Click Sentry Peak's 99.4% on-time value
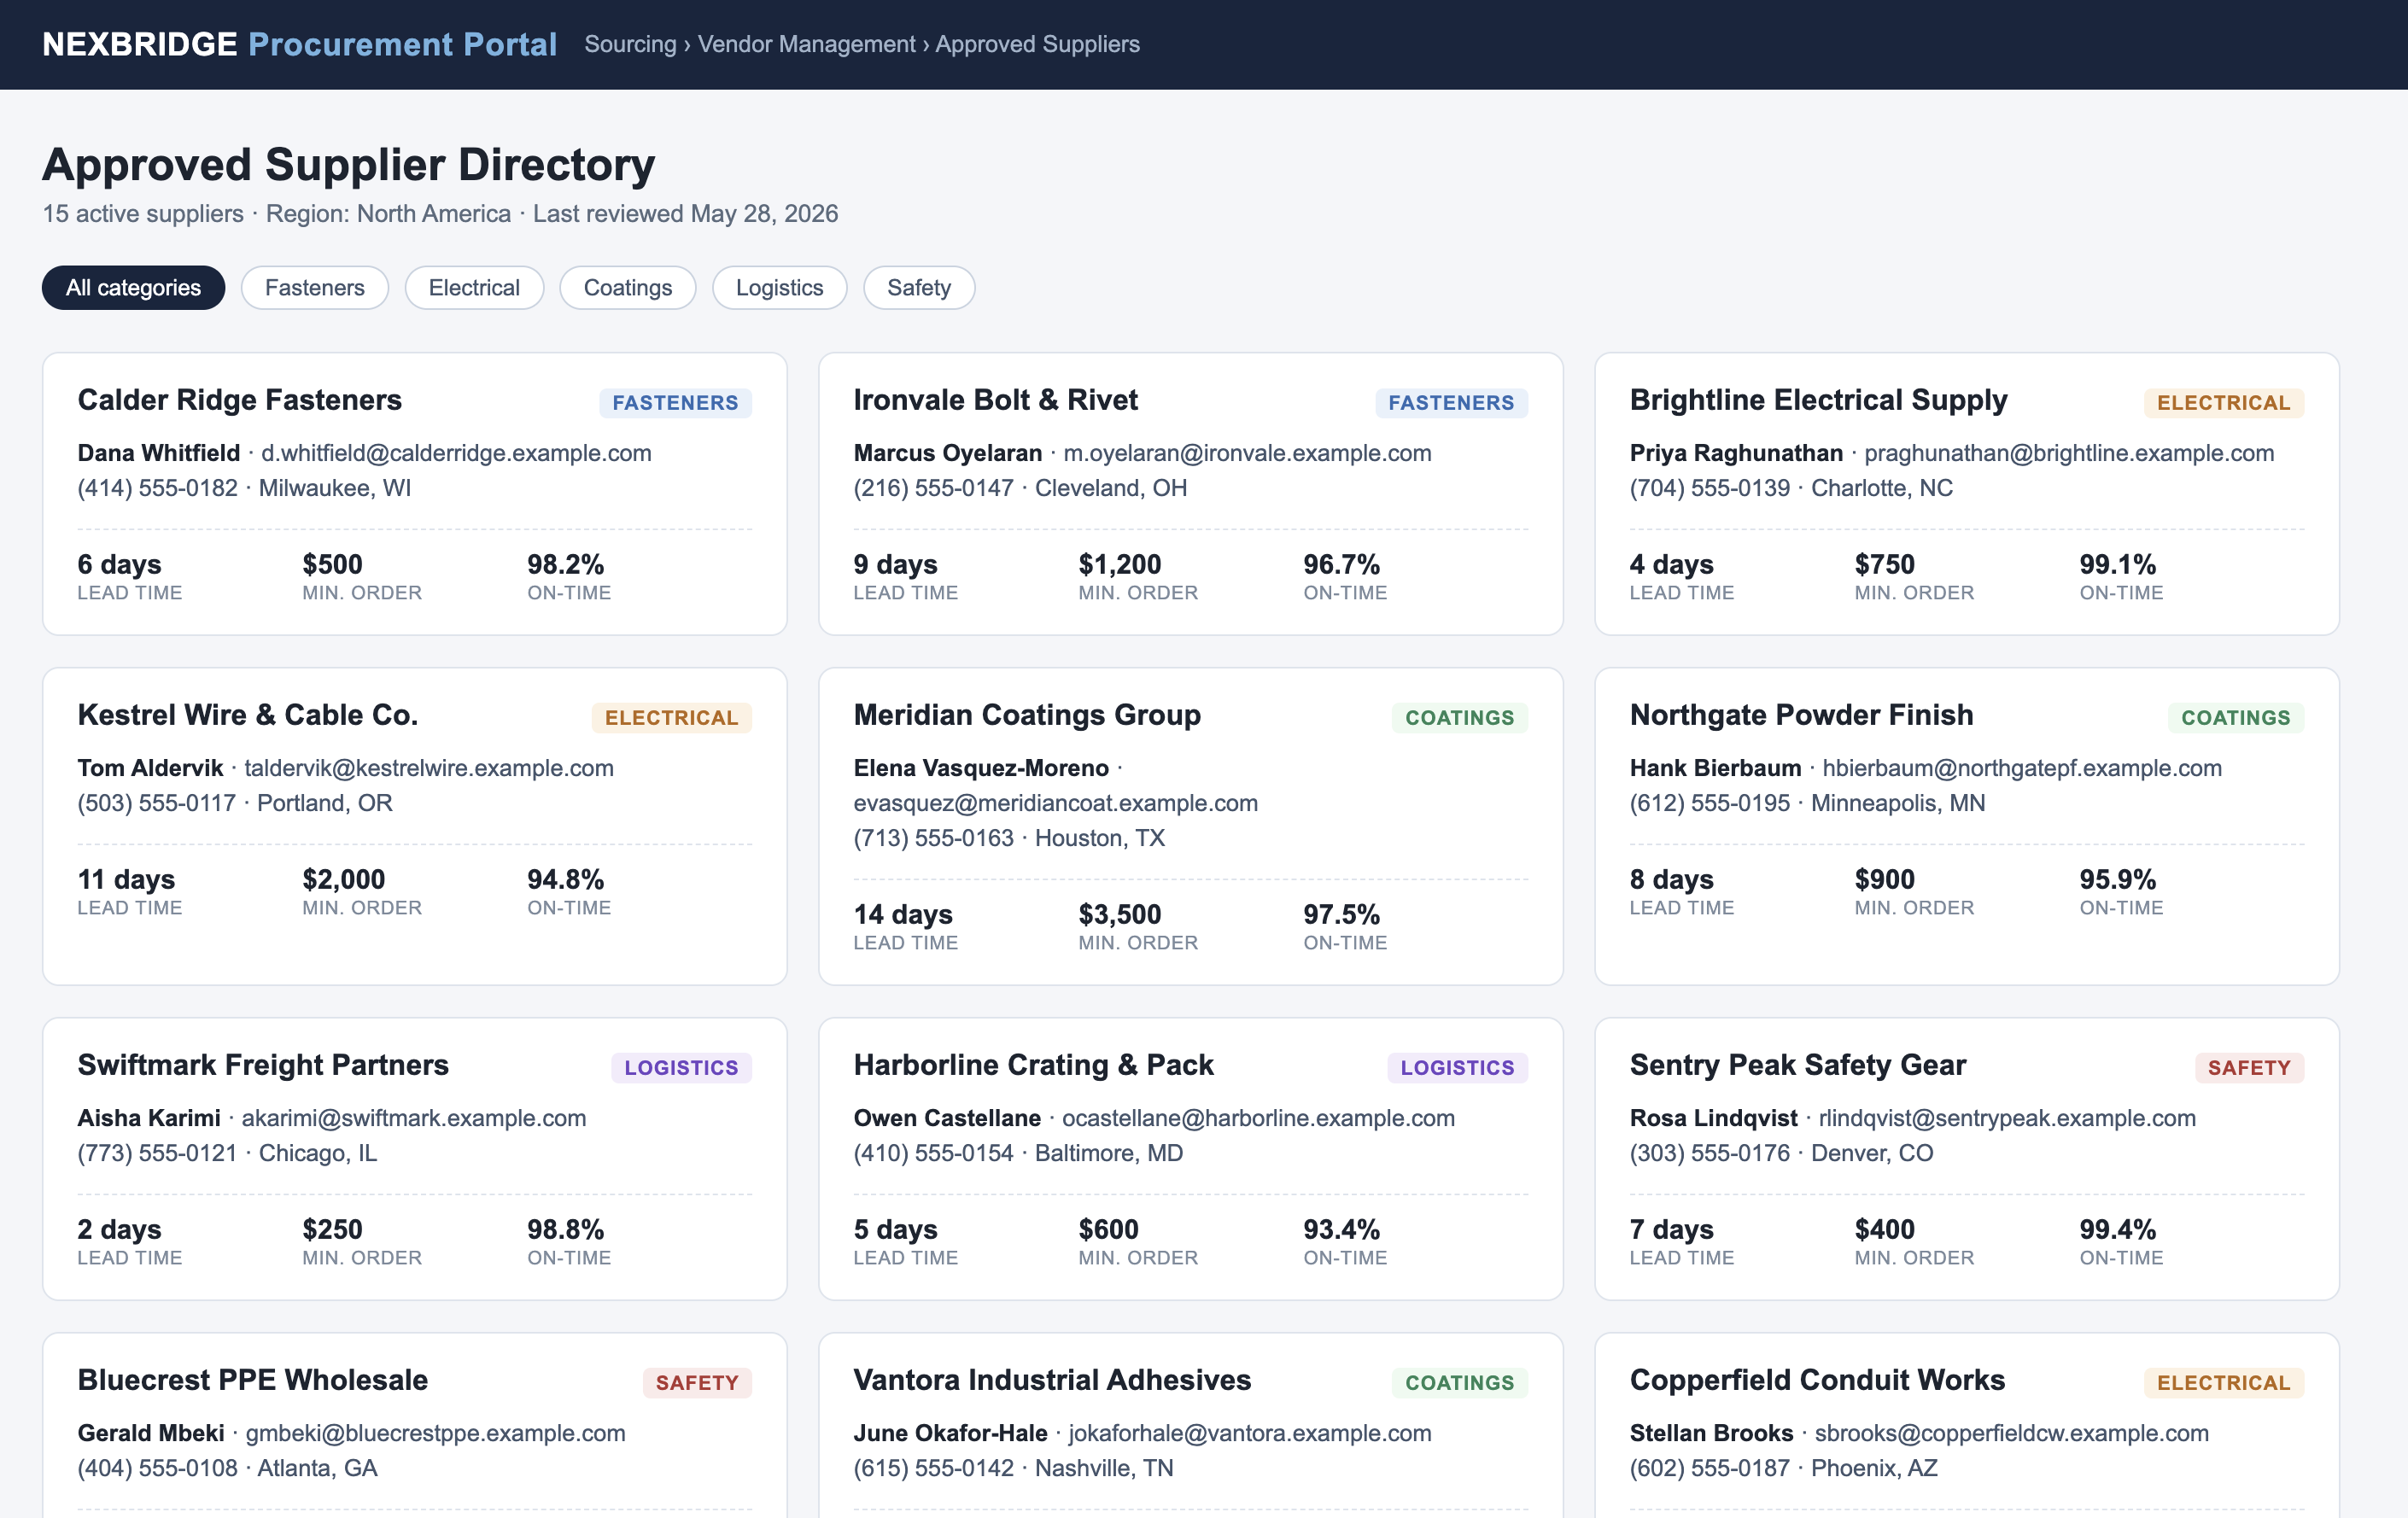Screen dimensions: 2408x1518 coord(2117,1229)
